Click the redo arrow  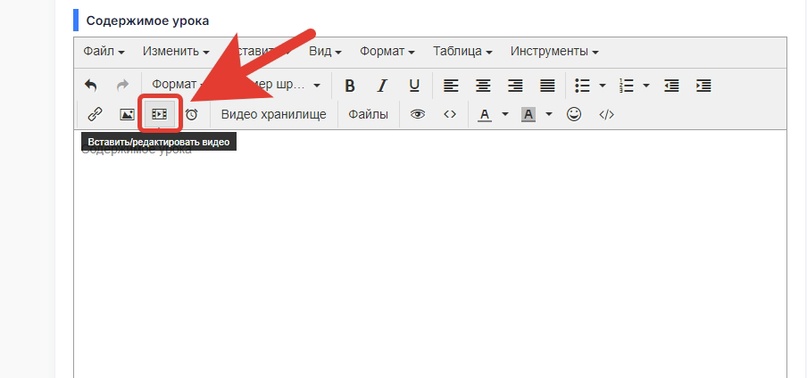(122, 85)
